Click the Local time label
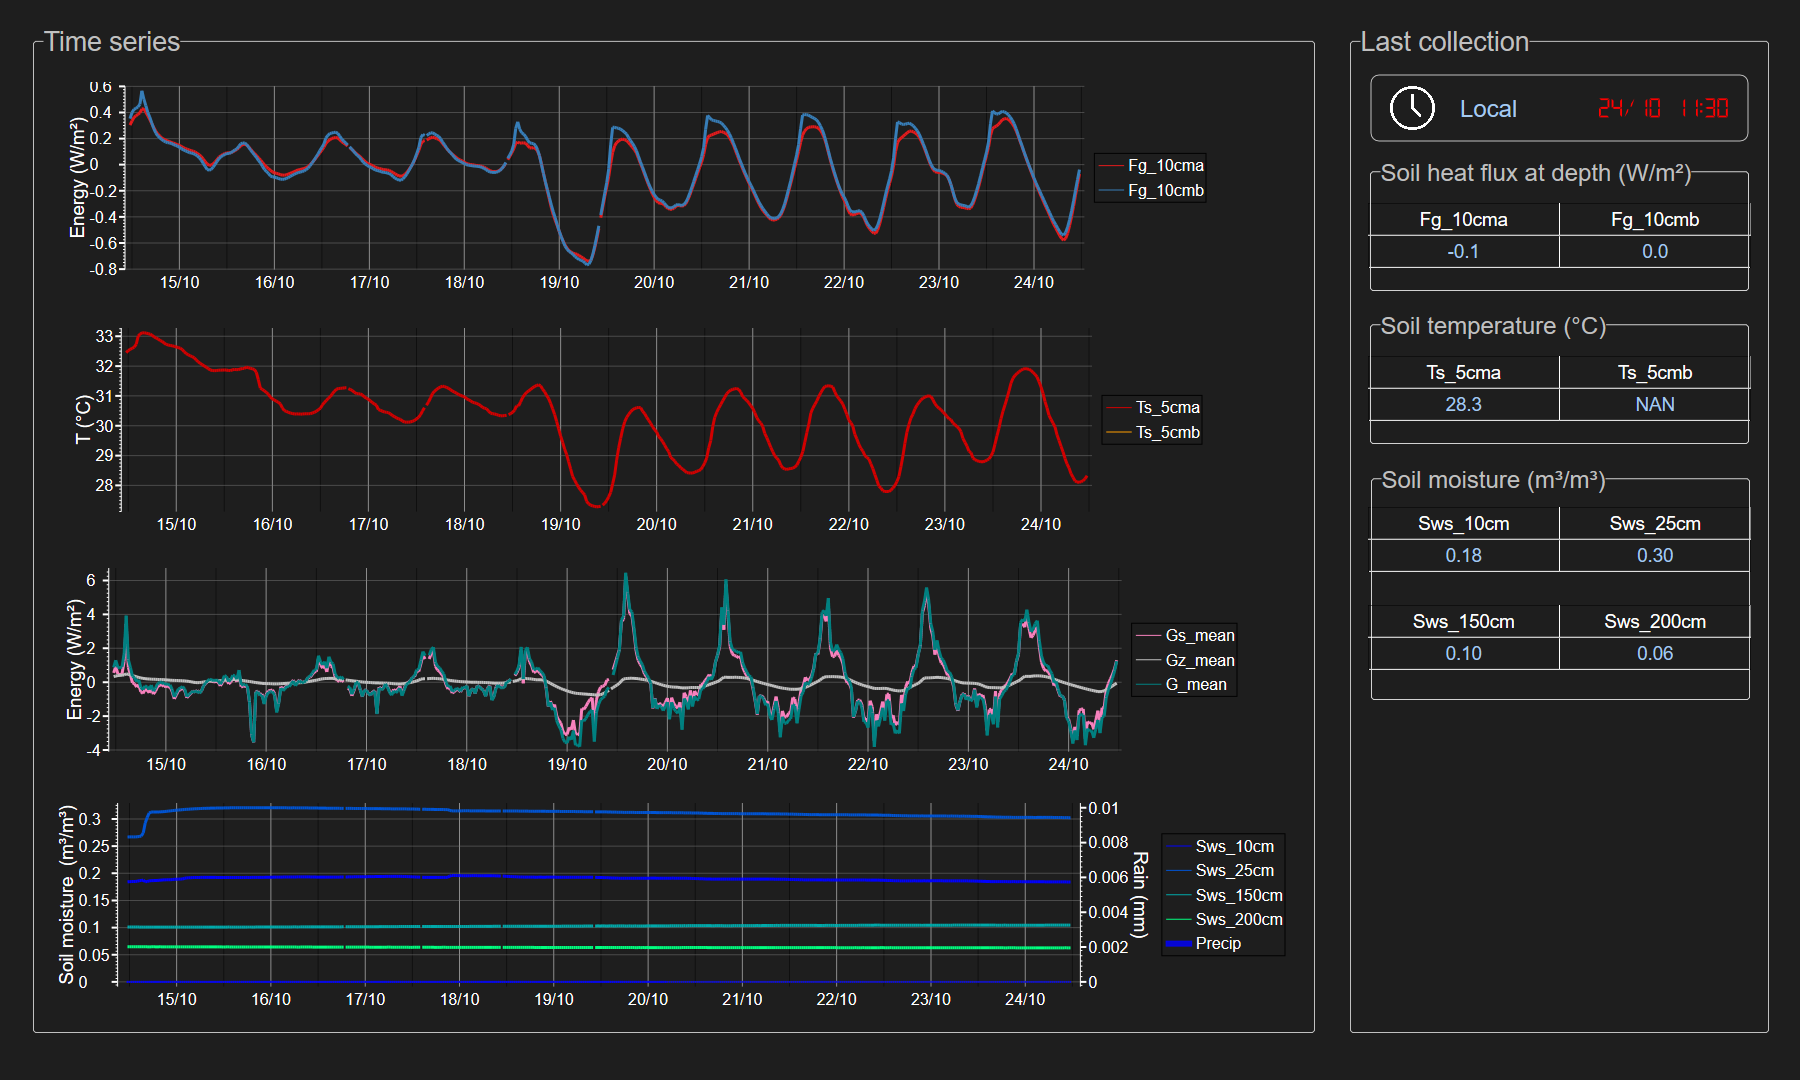This screenshot has height=1080, width=1800. coord(1487,109)
